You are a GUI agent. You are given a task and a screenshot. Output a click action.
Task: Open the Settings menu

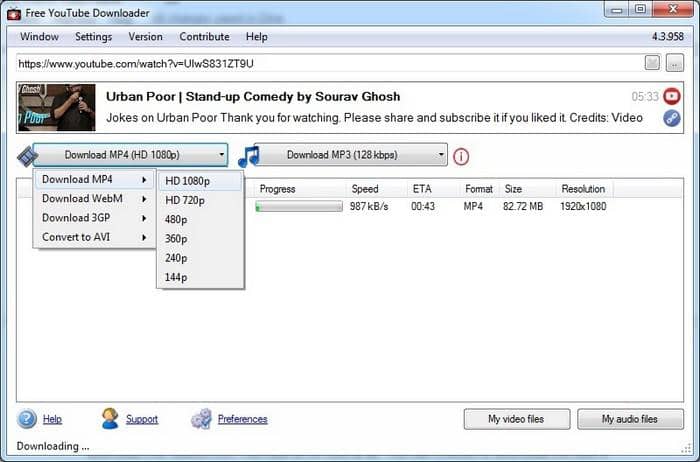(x=93, y=37)
